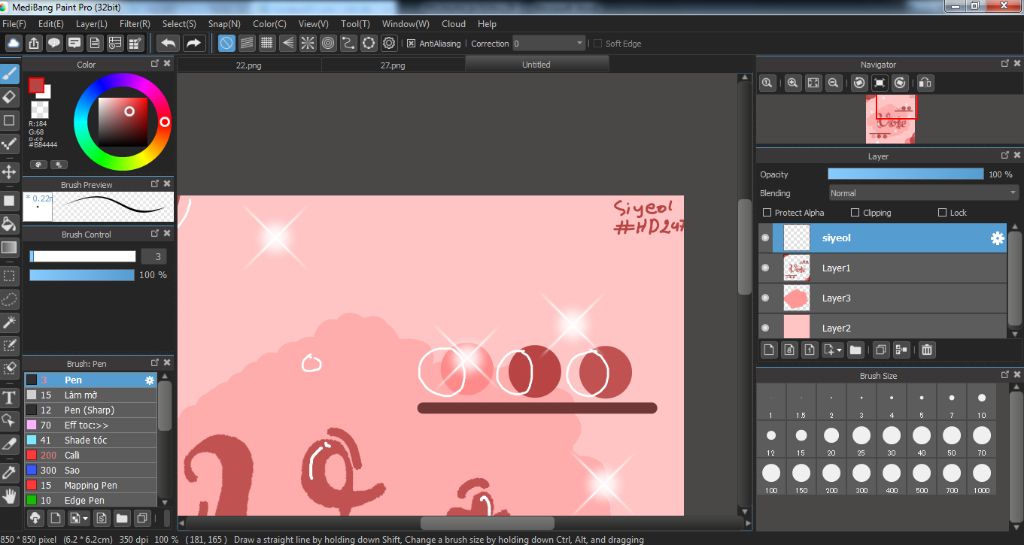
Task: Open the Blending mode dropdown
Action: tap(923, 193)
